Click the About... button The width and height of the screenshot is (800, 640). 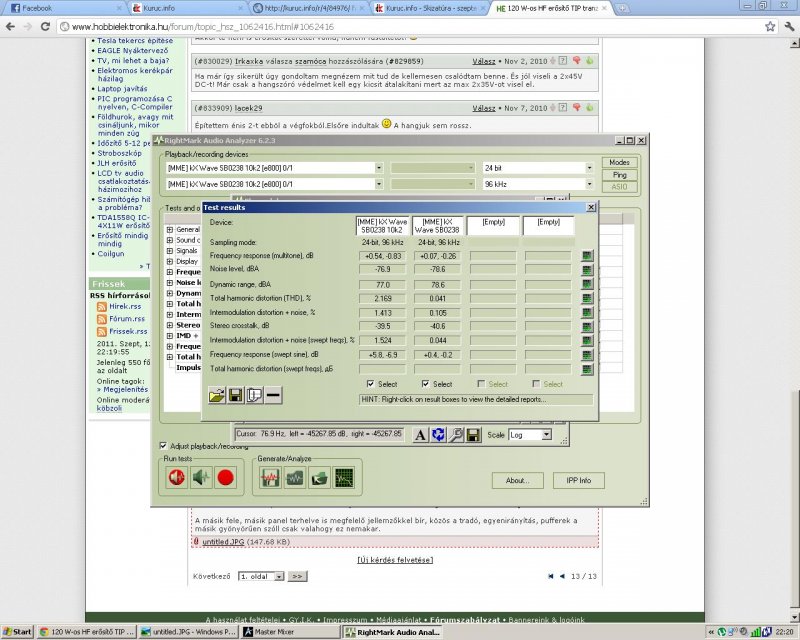(x=517, y=480)
